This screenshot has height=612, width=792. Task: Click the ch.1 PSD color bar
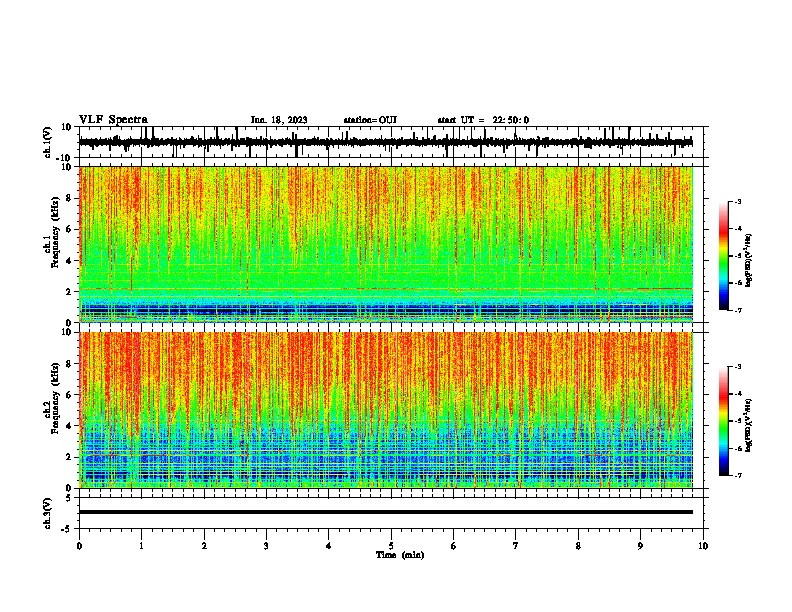724,256
